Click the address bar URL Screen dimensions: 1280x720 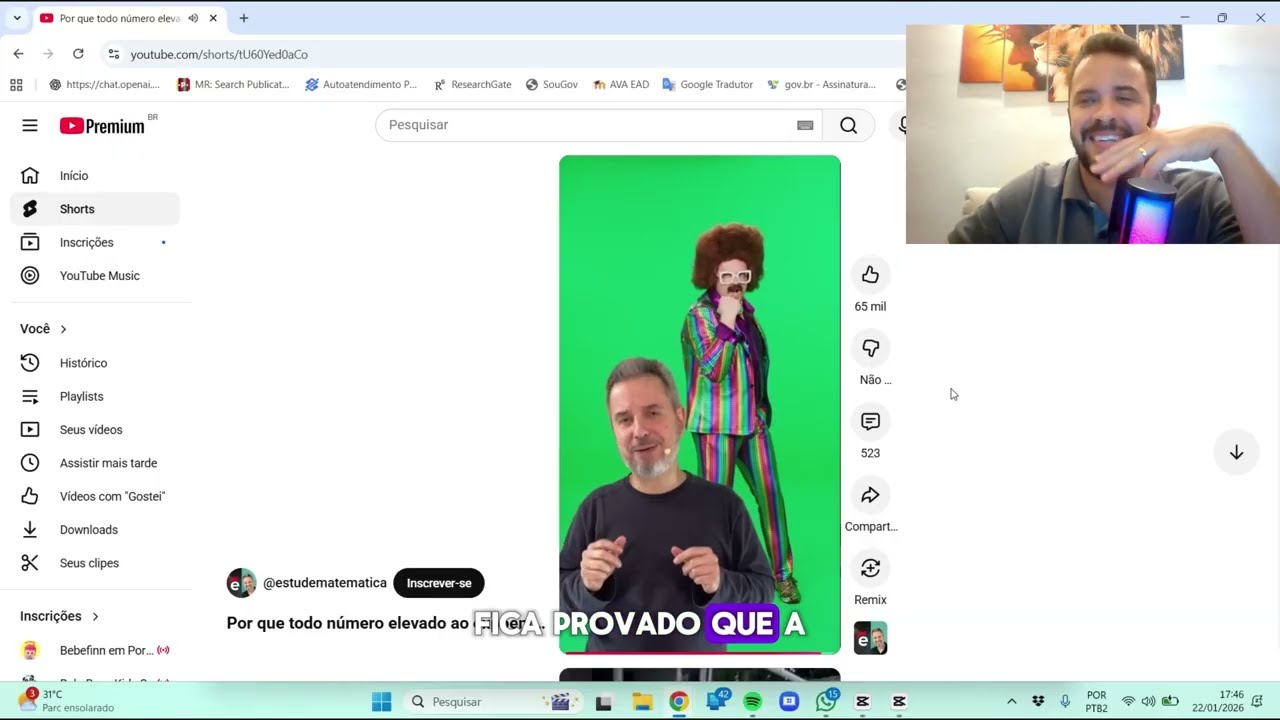219,54
